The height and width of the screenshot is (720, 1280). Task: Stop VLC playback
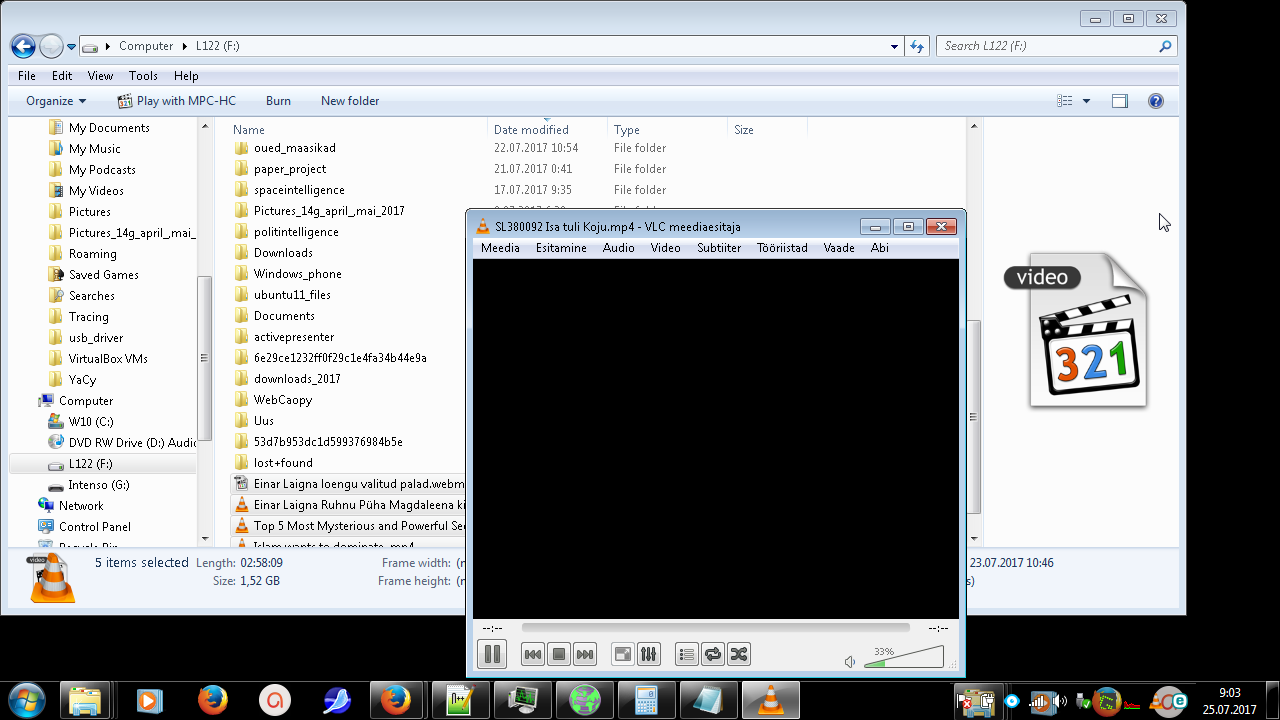coord(559,654)
